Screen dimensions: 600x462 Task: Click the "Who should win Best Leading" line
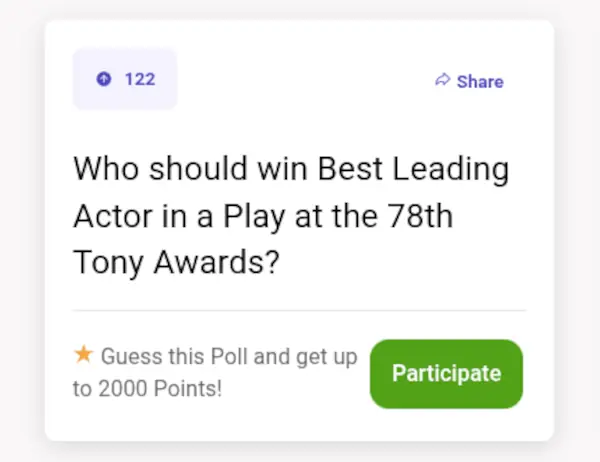(290, 169)
